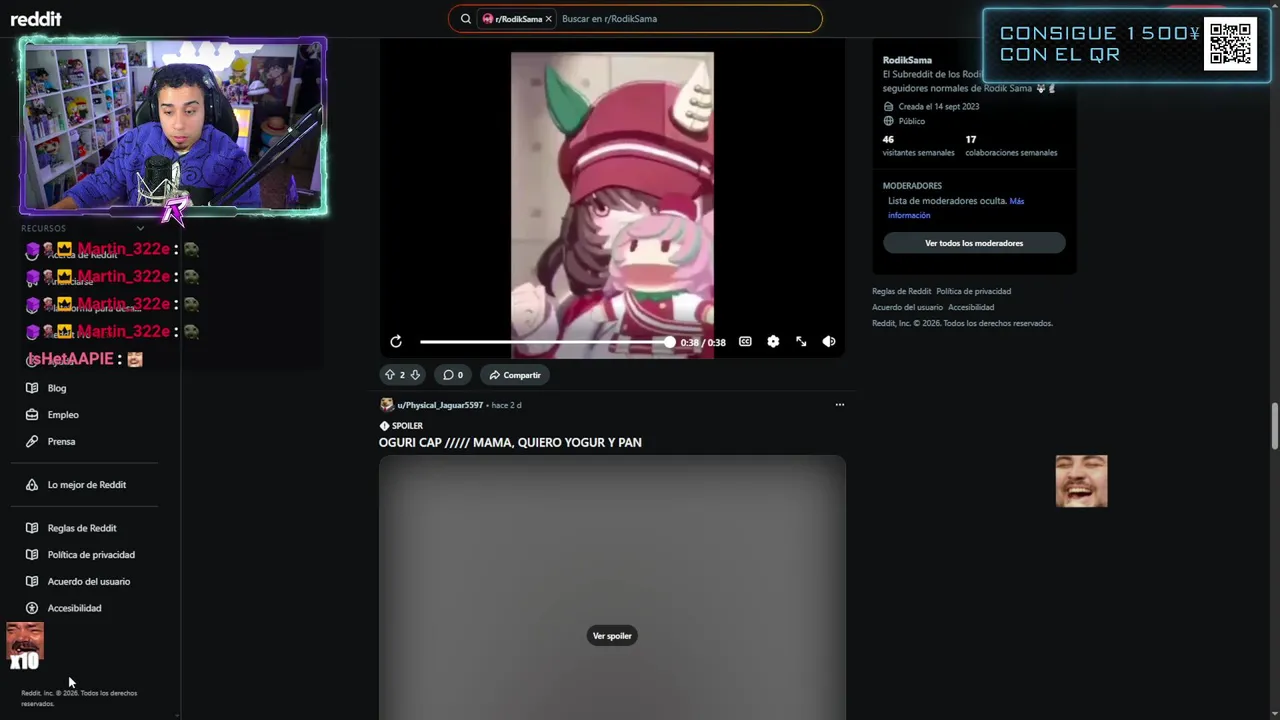Seek on the video progress bar

545,342
